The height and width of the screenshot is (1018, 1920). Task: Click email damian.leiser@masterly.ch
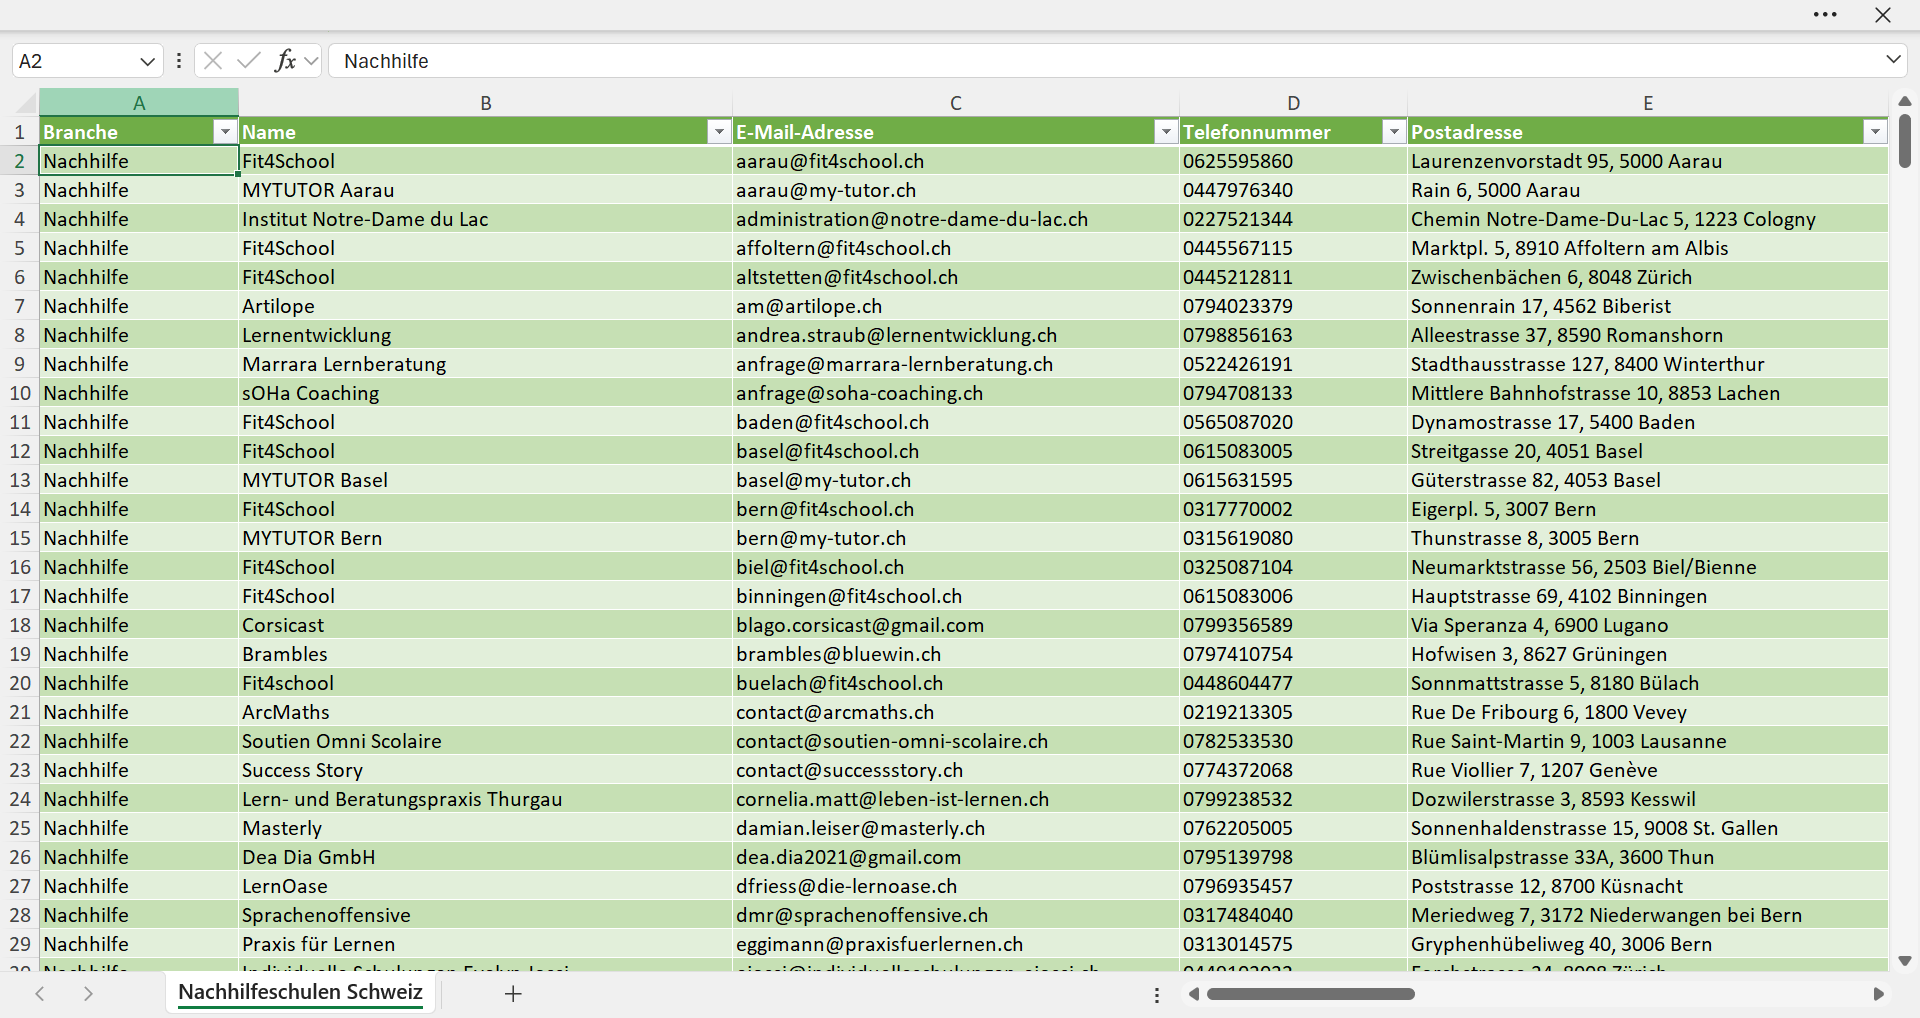[956, 828]
